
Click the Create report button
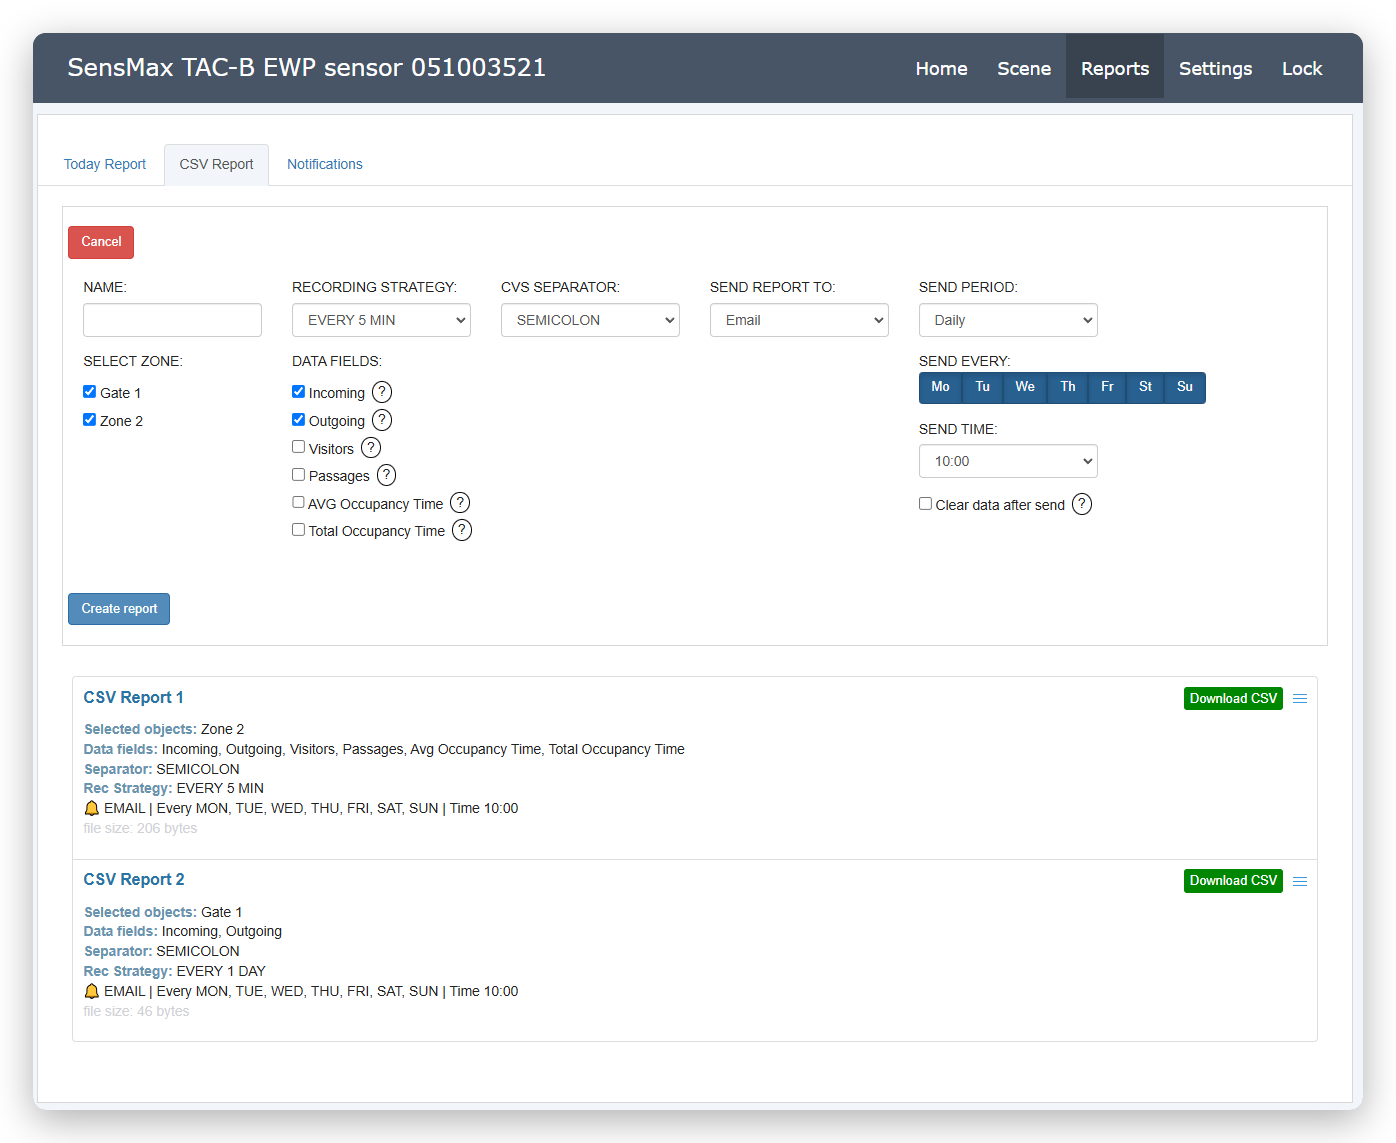pyautogui.click(x=119, y=609)
